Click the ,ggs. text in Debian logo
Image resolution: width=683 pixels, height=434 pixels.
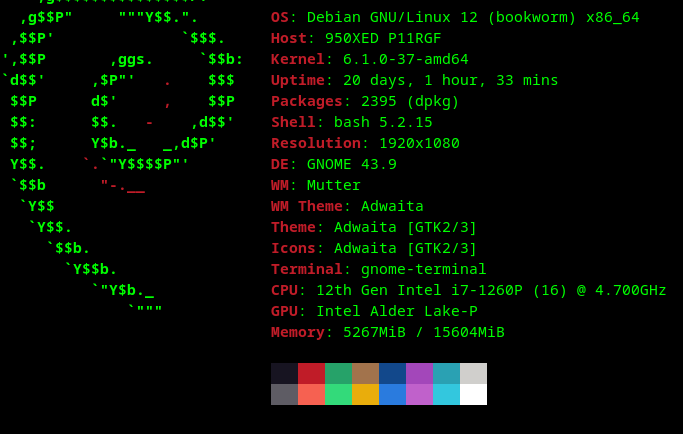132,60
